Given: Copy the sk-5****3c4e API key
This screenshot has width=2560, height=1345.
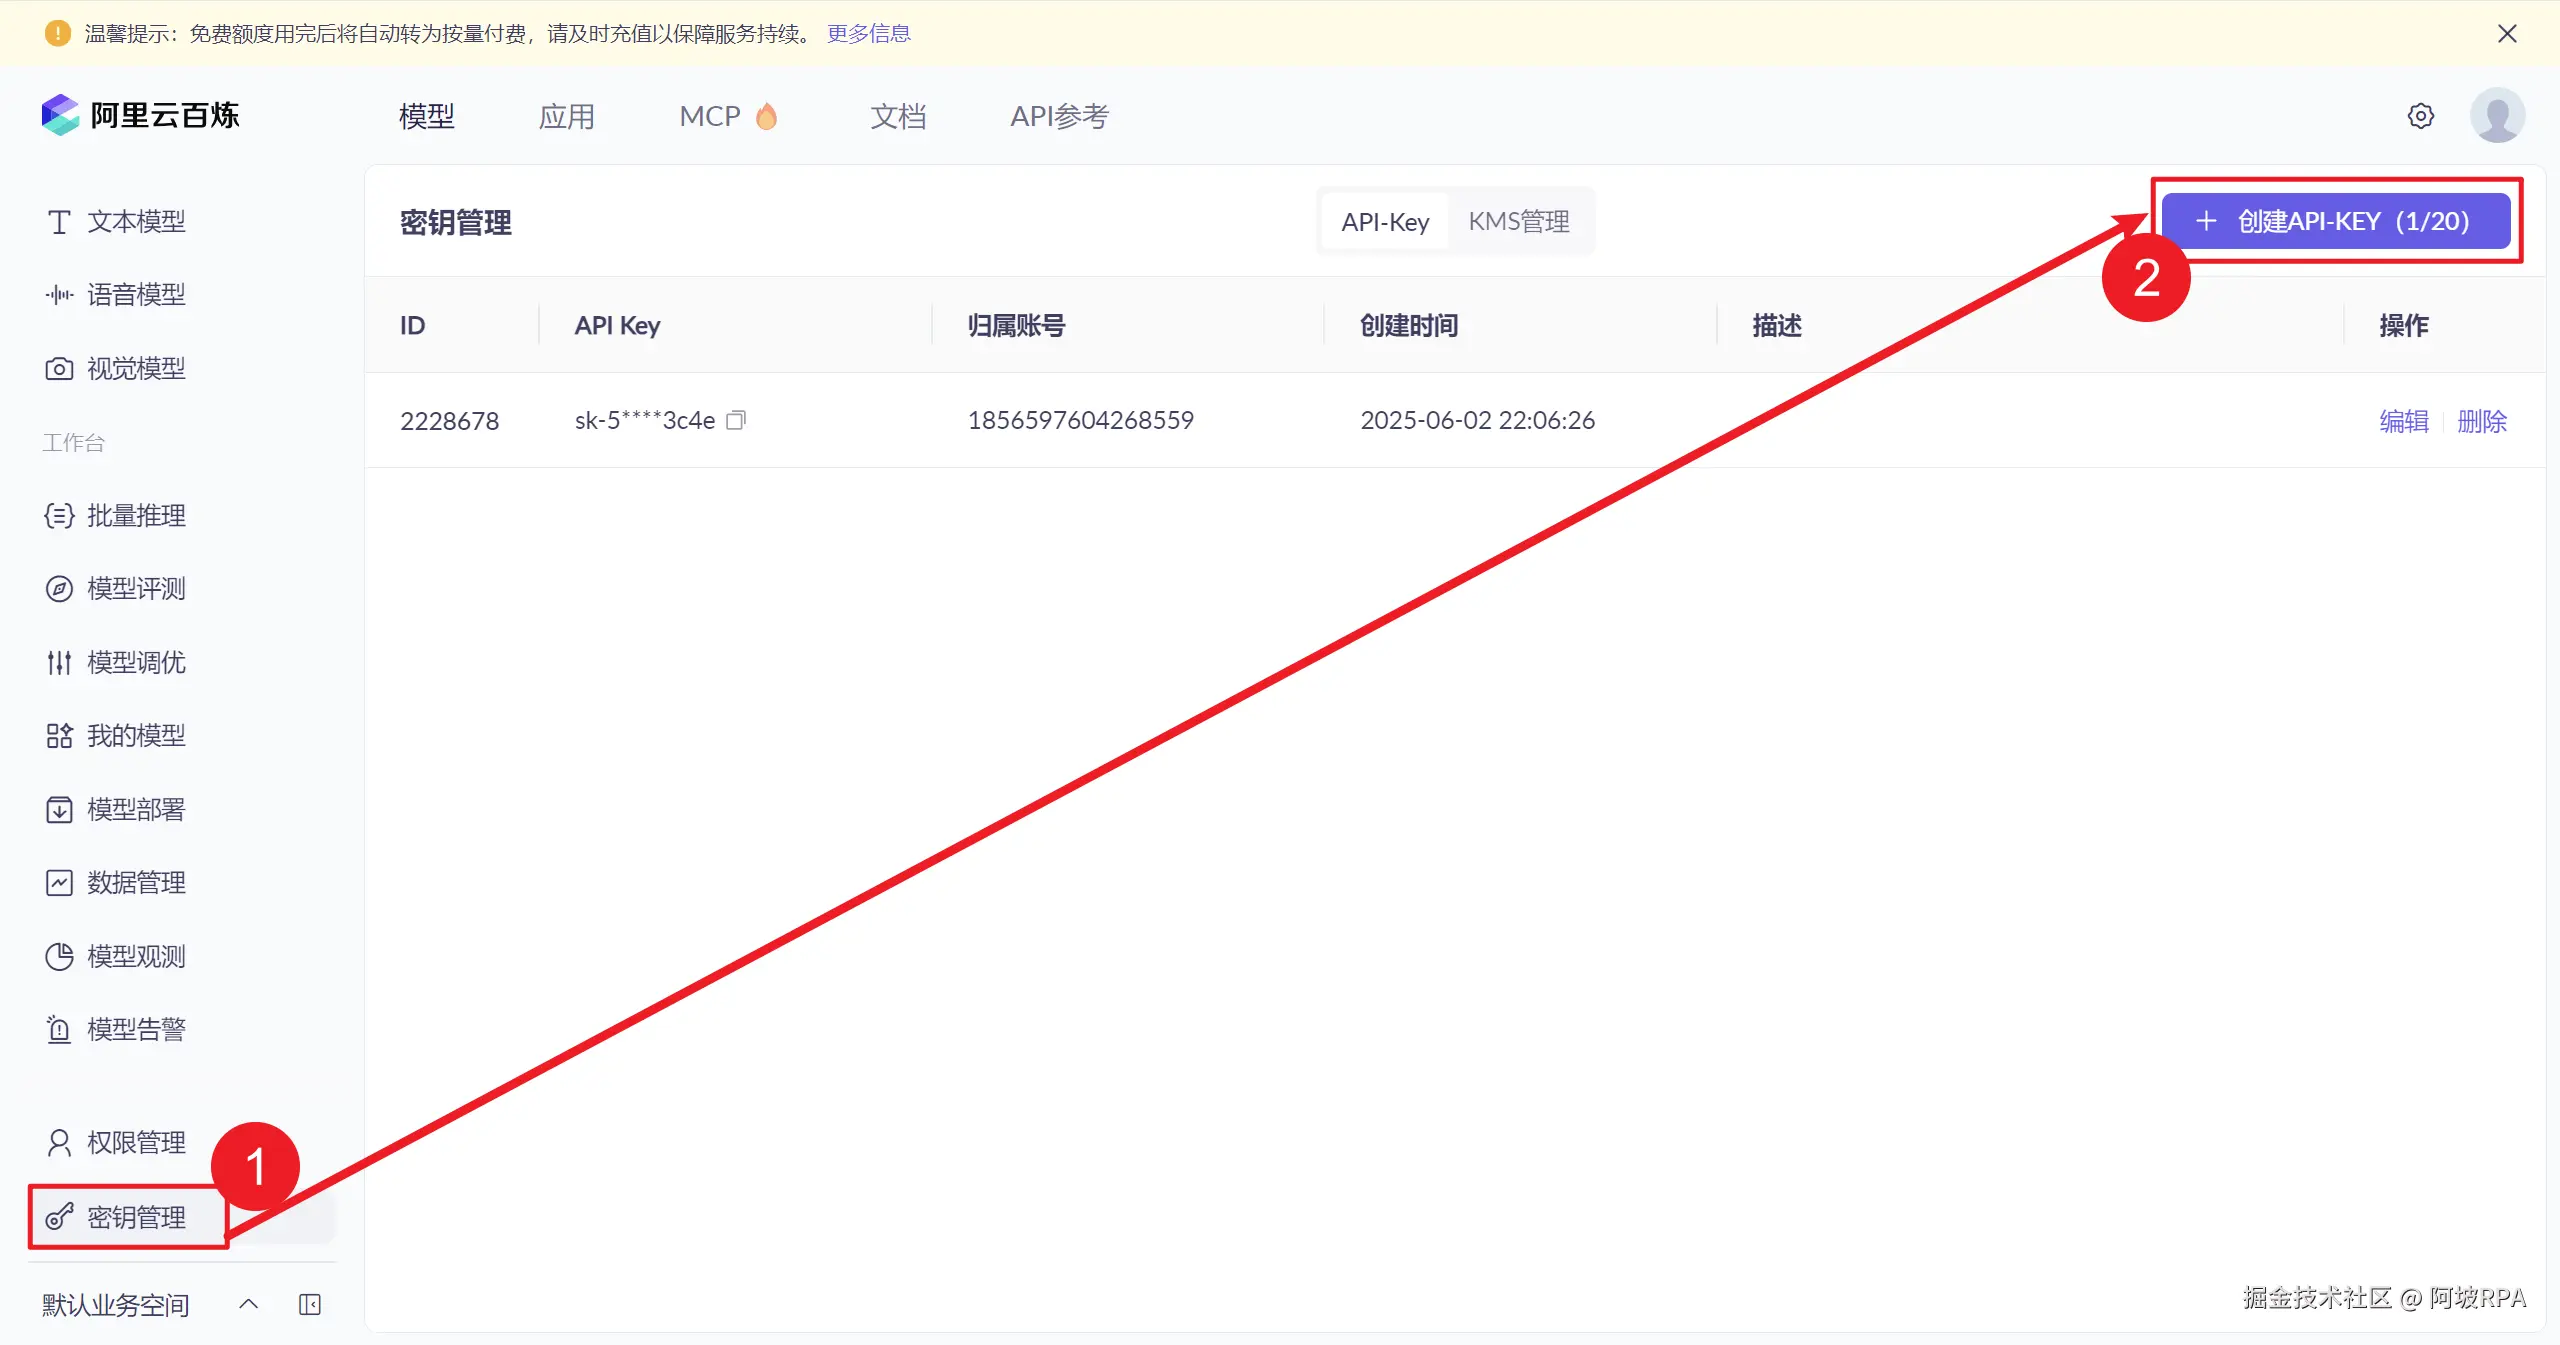Looking at the screenshot, I should 736,420.
